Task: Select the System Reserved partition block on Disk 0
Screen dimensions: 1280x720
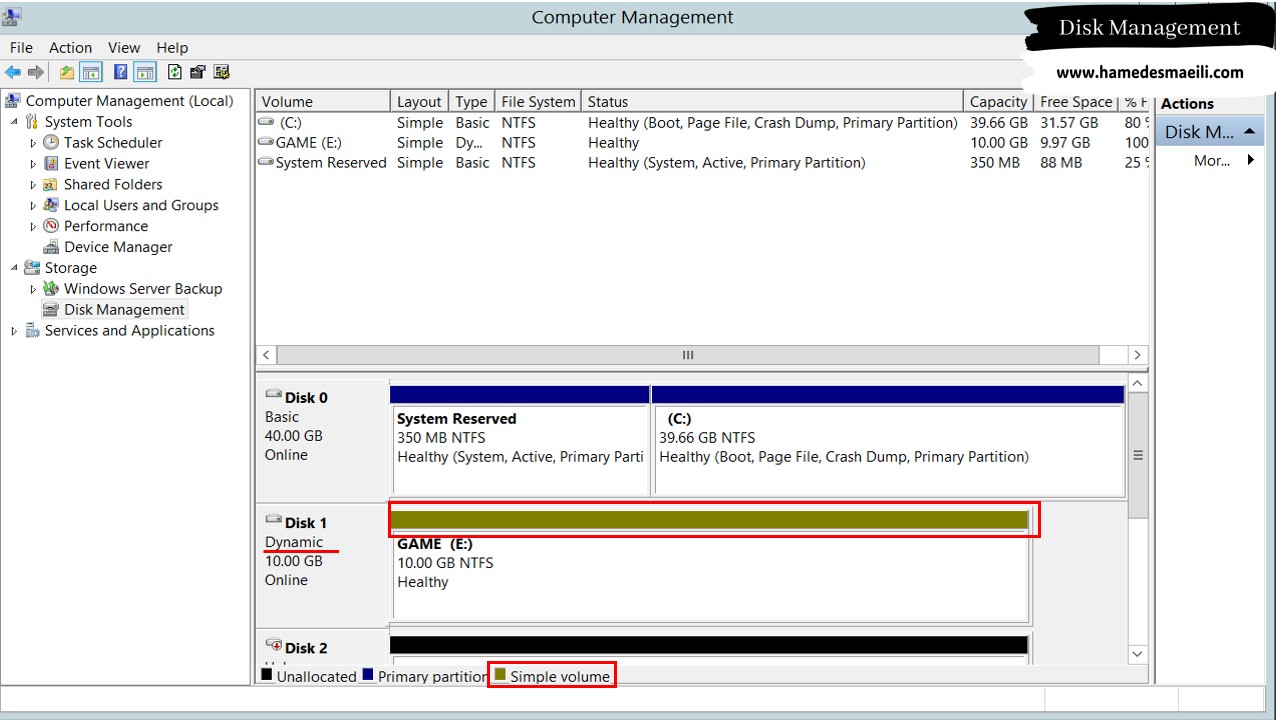Action: (x=519, y=440)
